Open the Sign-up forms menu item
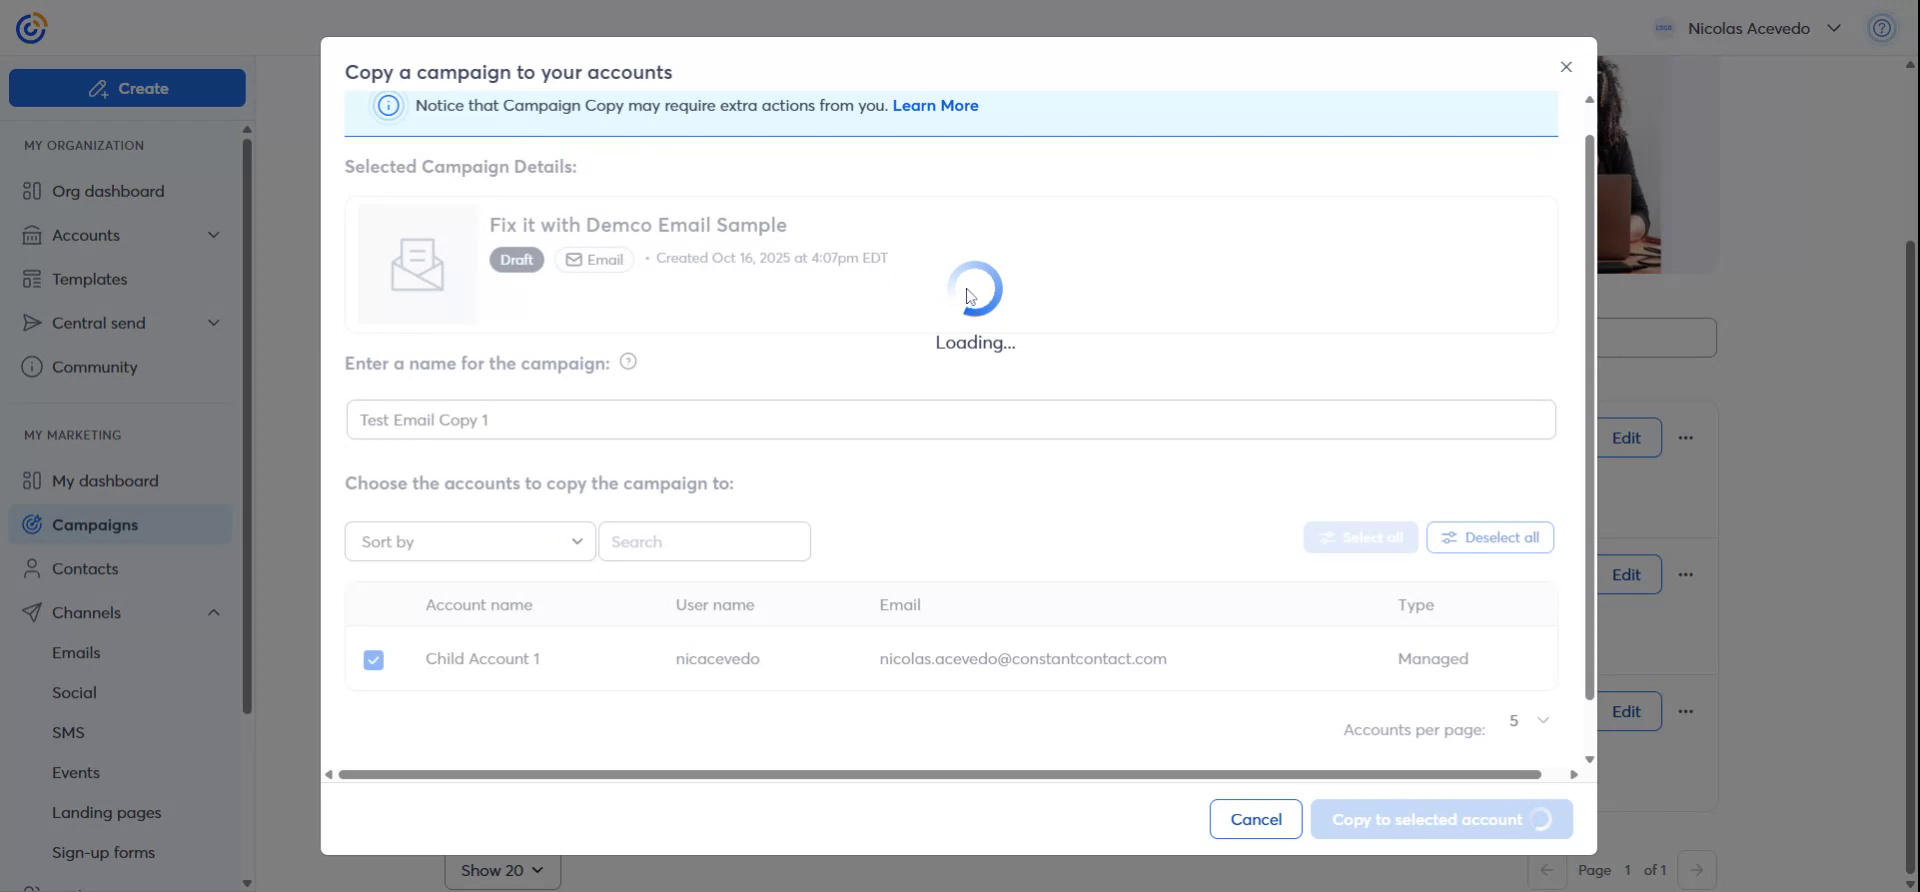 click(104, 853)
